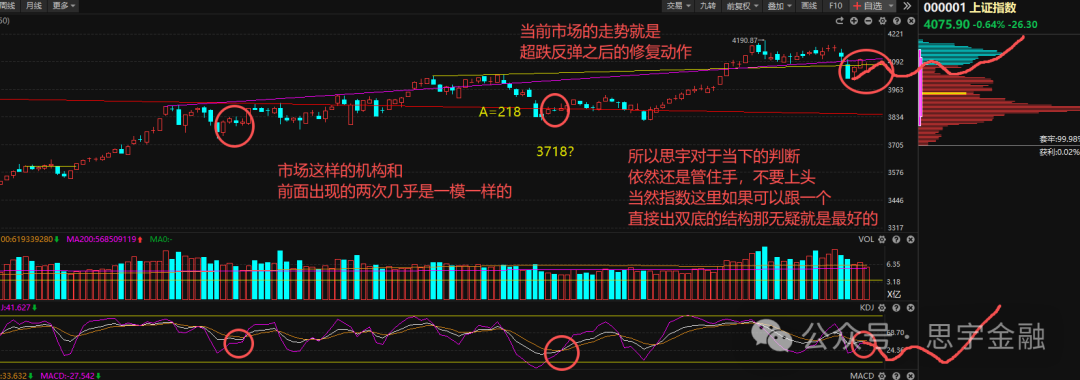
Task: Open the F10 company info button
Action: [835, 6]
